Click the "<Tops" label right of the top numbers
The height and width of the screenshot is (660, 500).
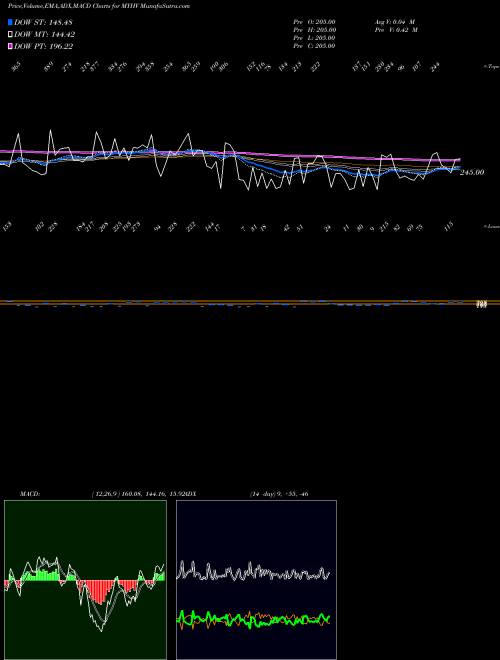[x=492, y=67]
